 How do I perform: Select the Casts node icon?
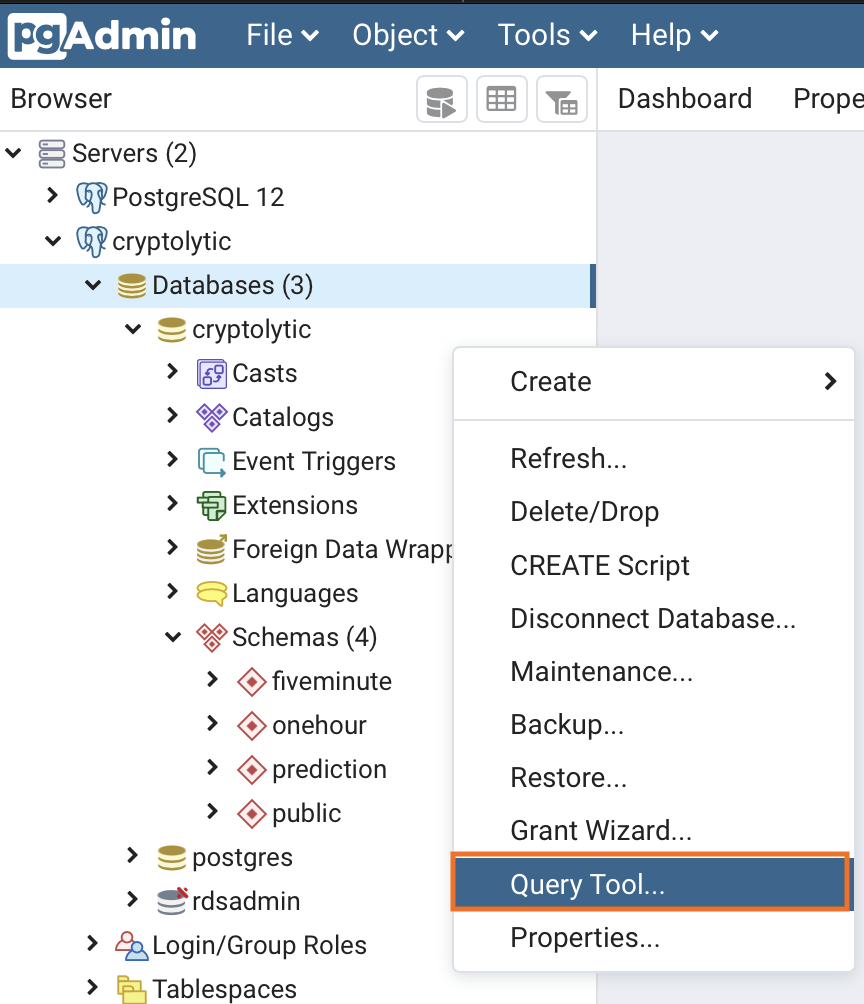[x=211, y=374]
